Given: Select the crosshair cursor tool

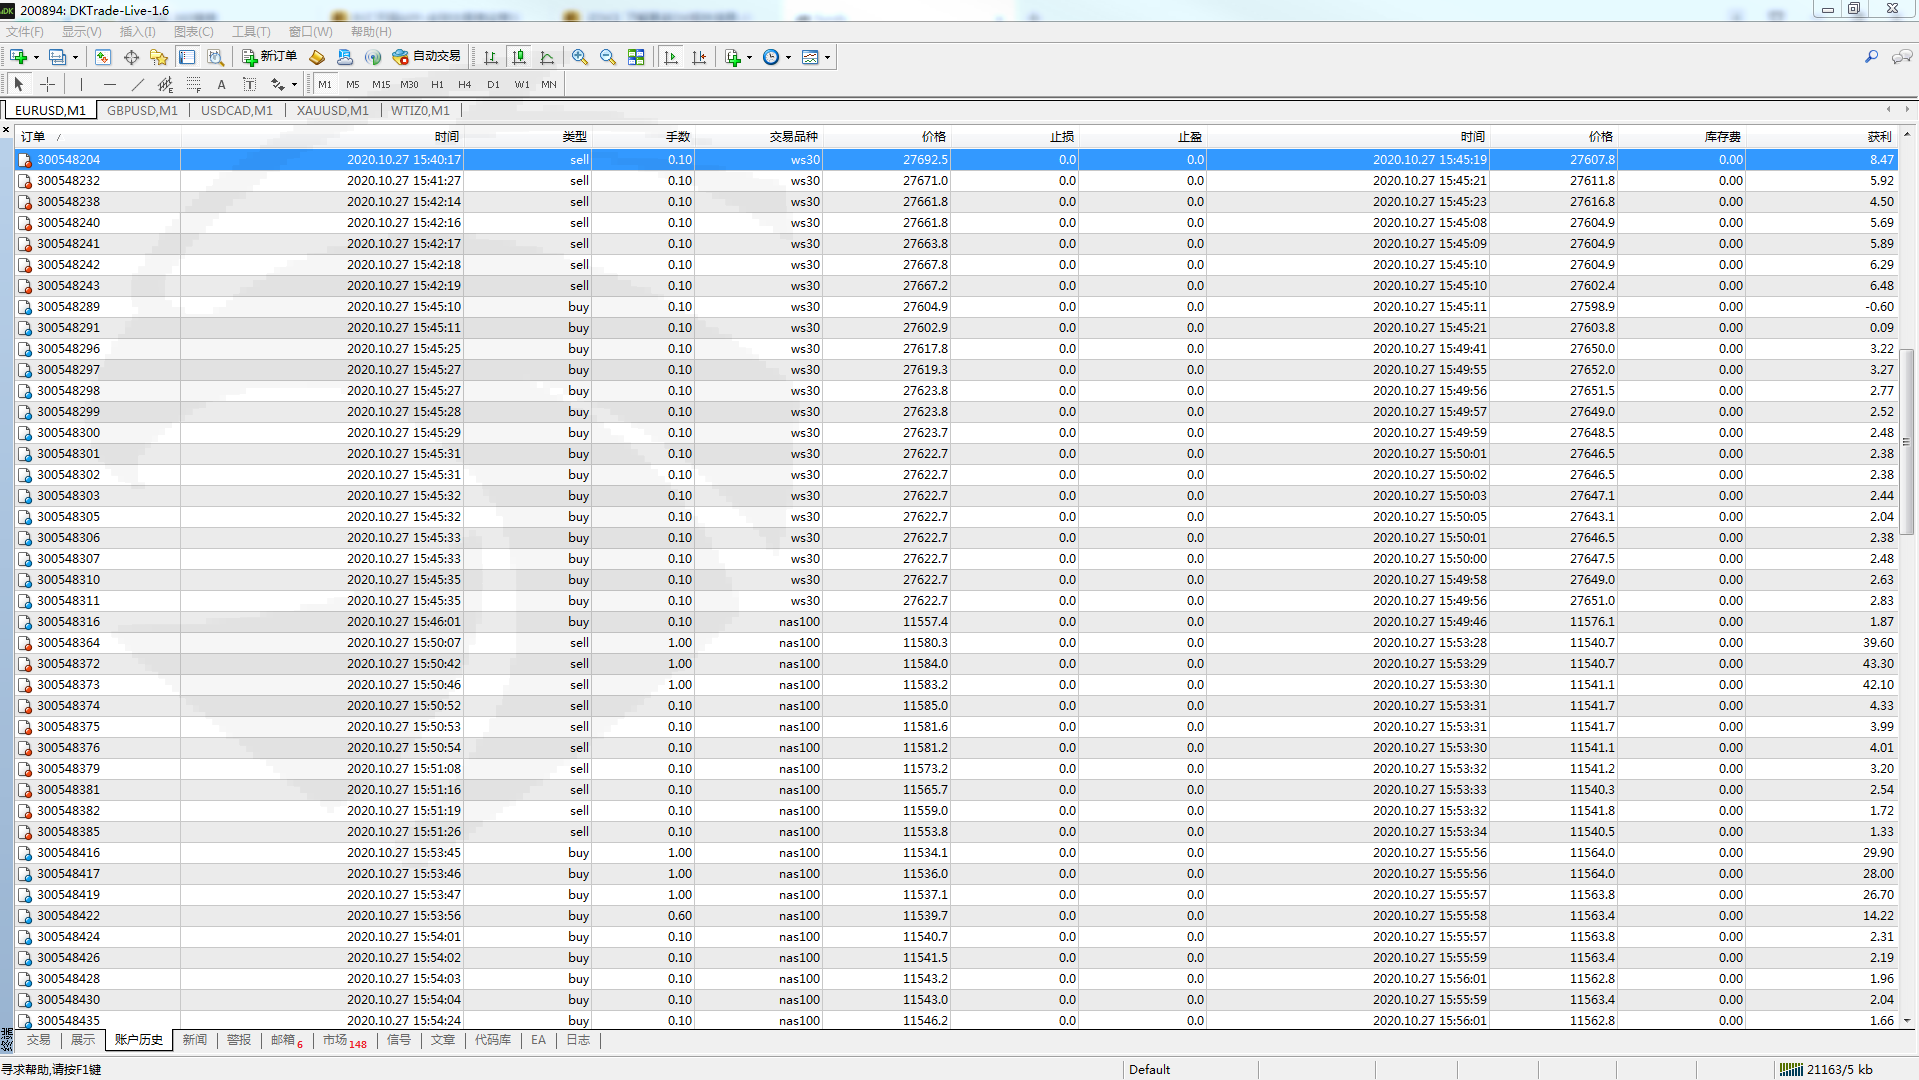Looking at the screenshot, I should pyautogui.click(x=47, y=85).
